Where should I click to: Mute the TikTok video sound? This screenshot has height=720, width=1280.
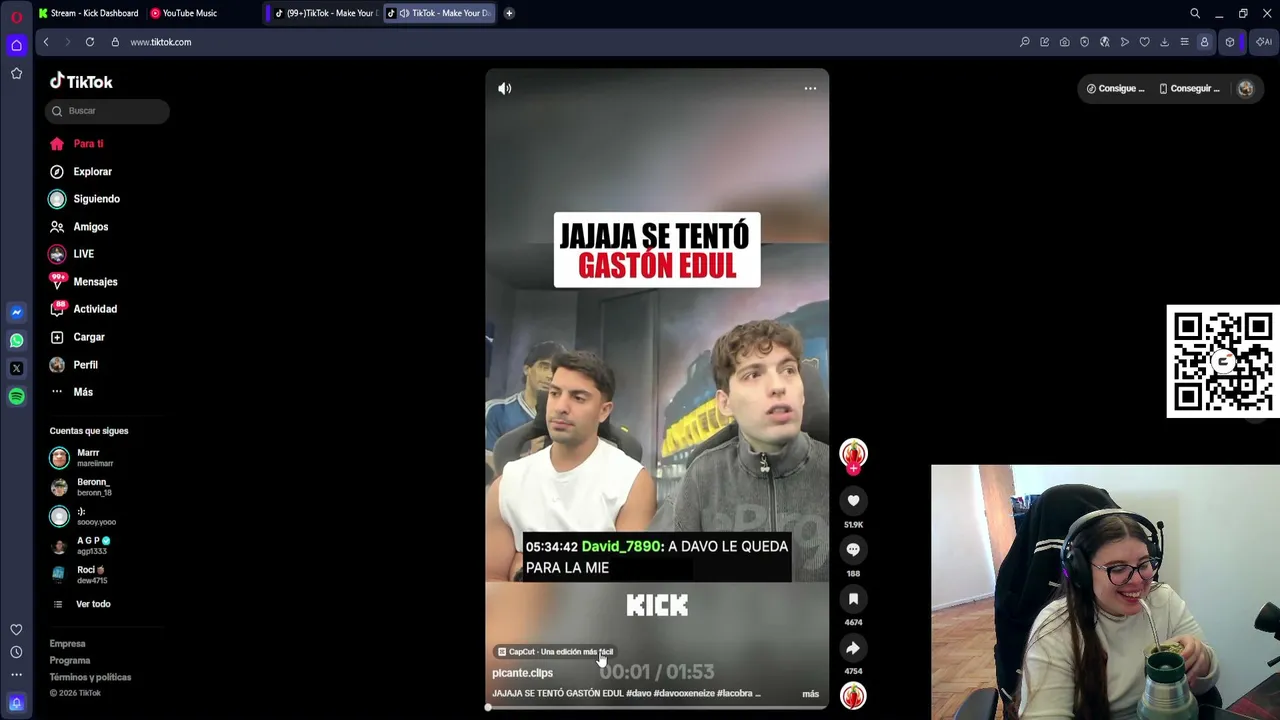505,88
